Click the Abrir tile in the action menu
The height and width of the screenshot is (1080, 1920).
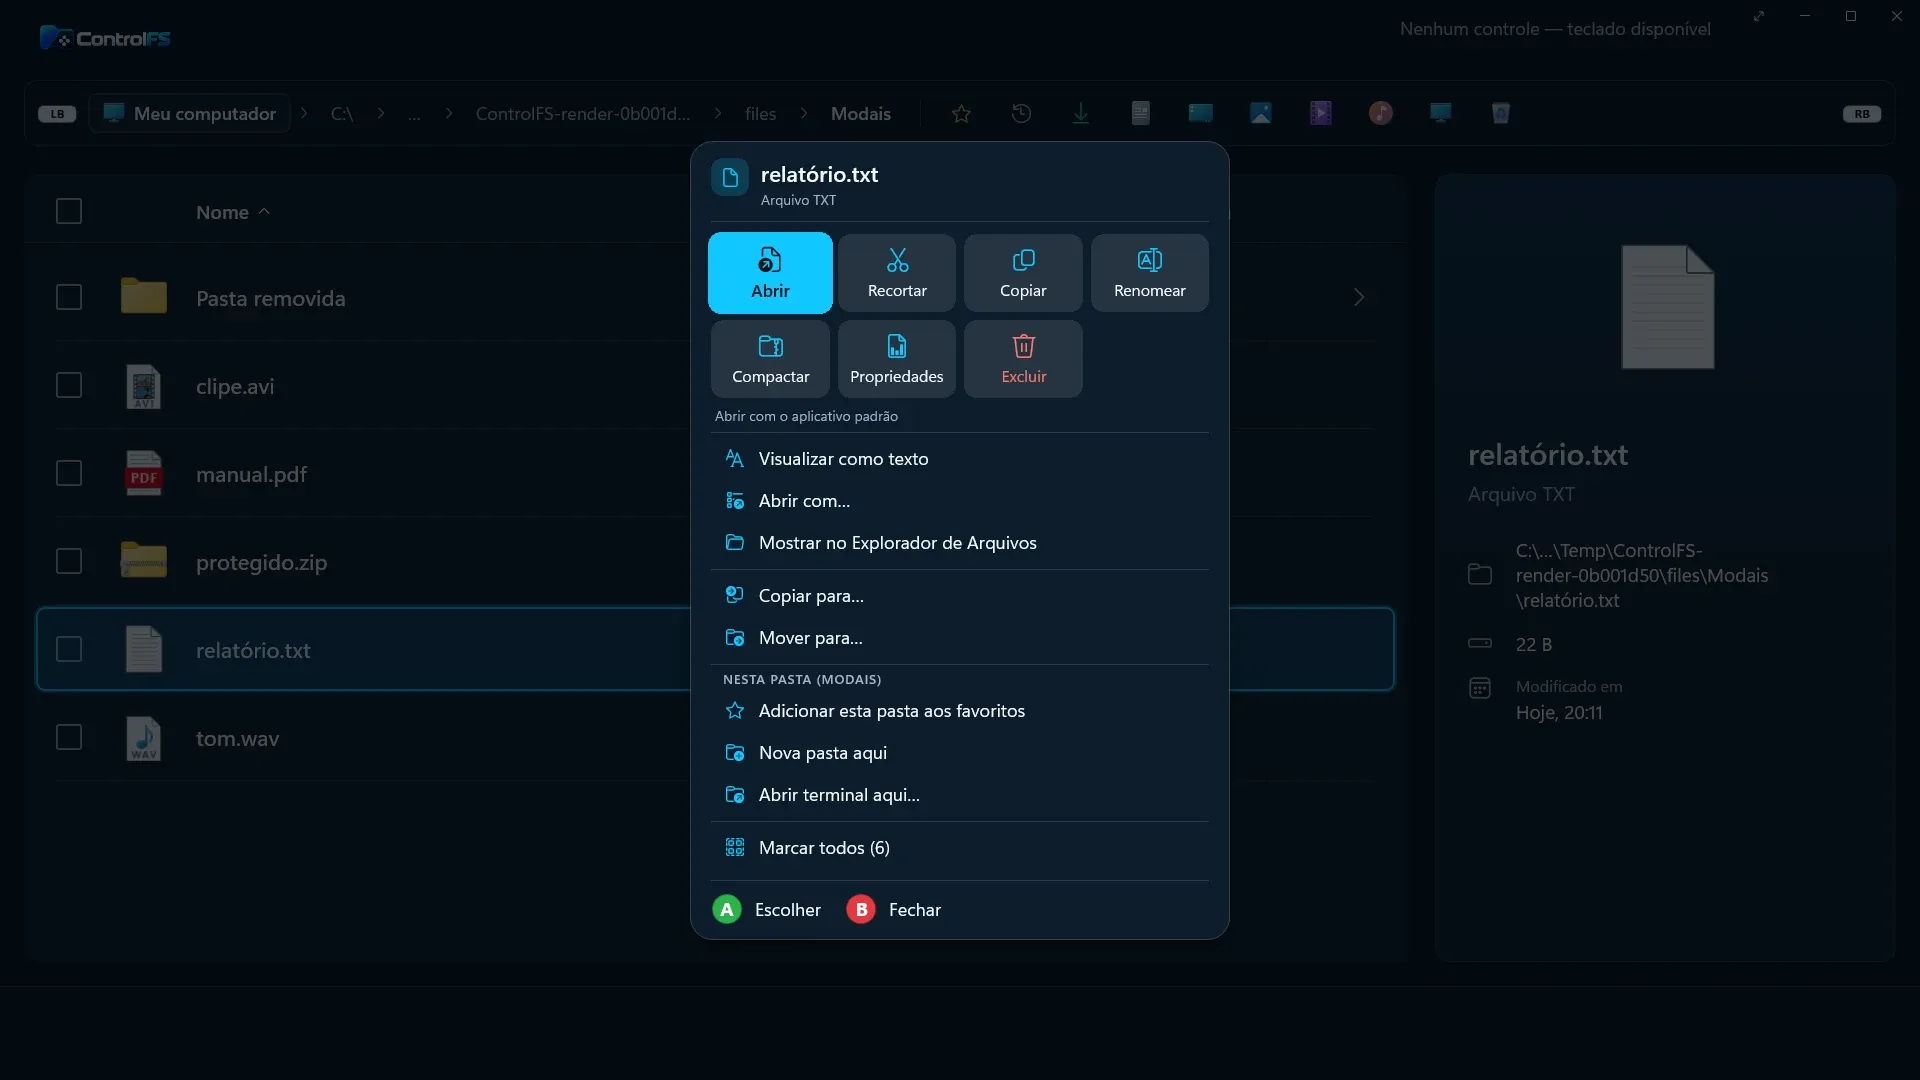[x=770, y=273]
